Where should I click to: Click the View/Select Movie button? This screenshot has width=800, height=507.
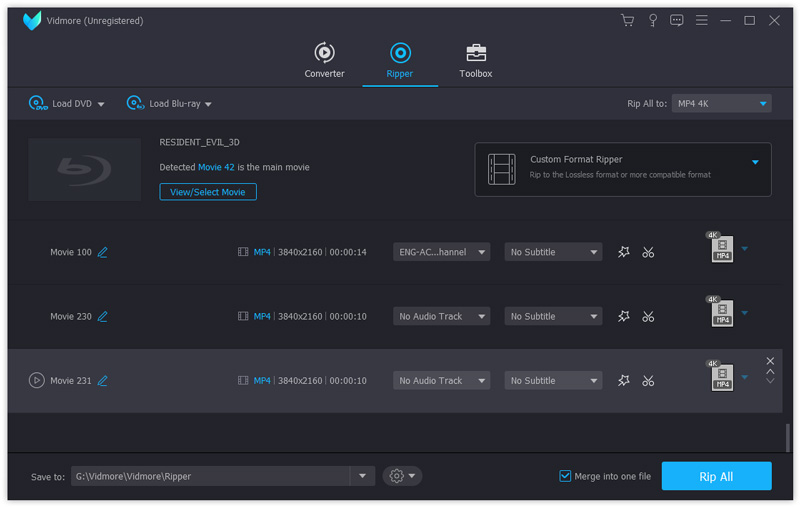pos(208,192)
